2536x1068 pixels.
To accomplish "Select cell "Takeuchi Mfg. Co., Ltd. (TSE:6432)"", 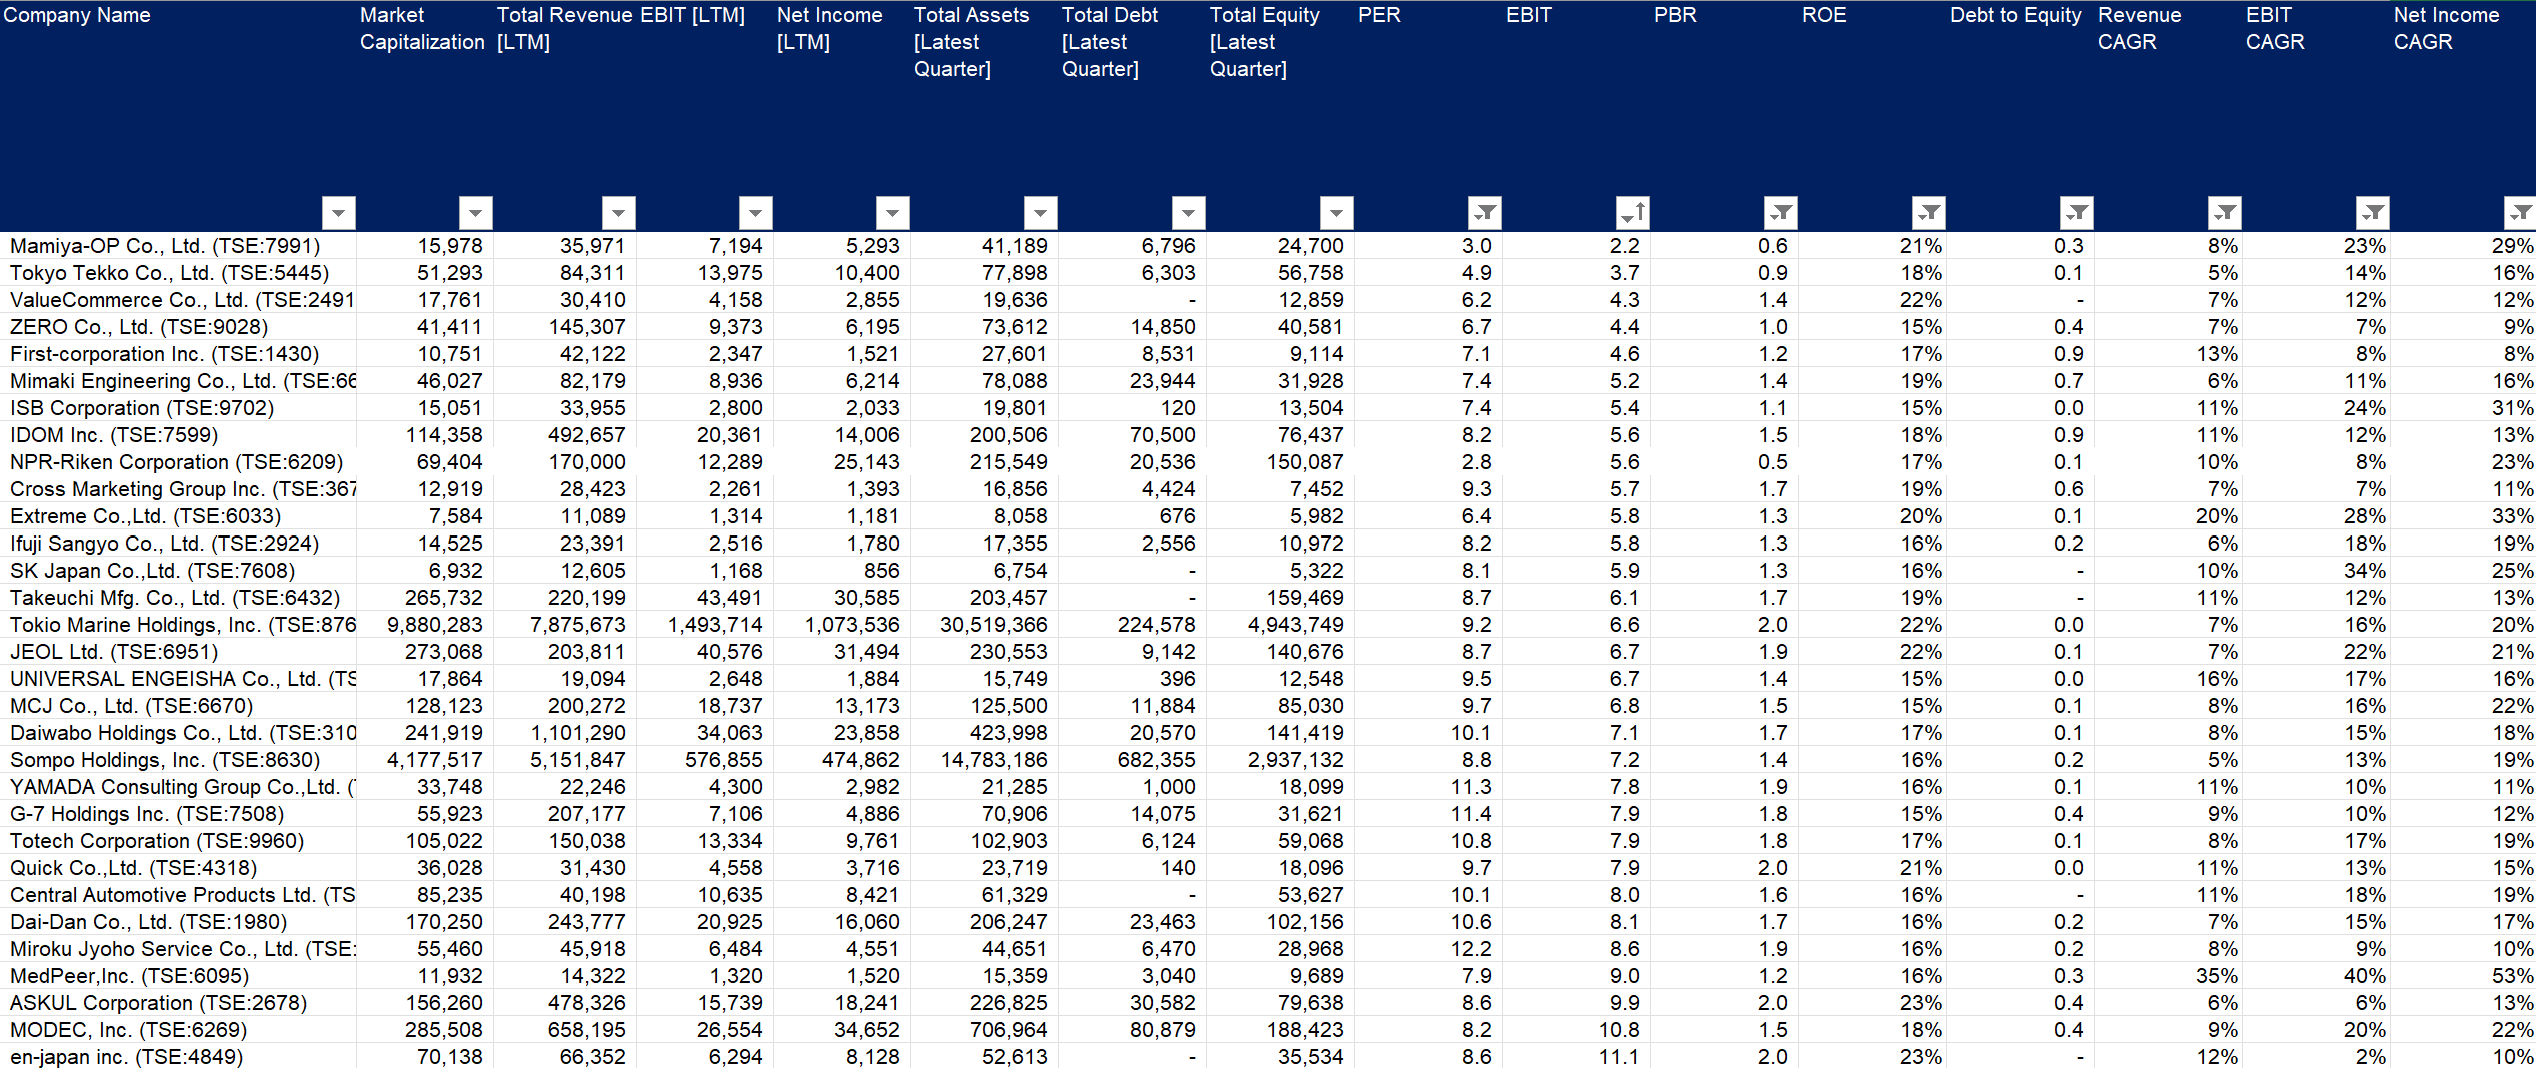I will [179, 598].
